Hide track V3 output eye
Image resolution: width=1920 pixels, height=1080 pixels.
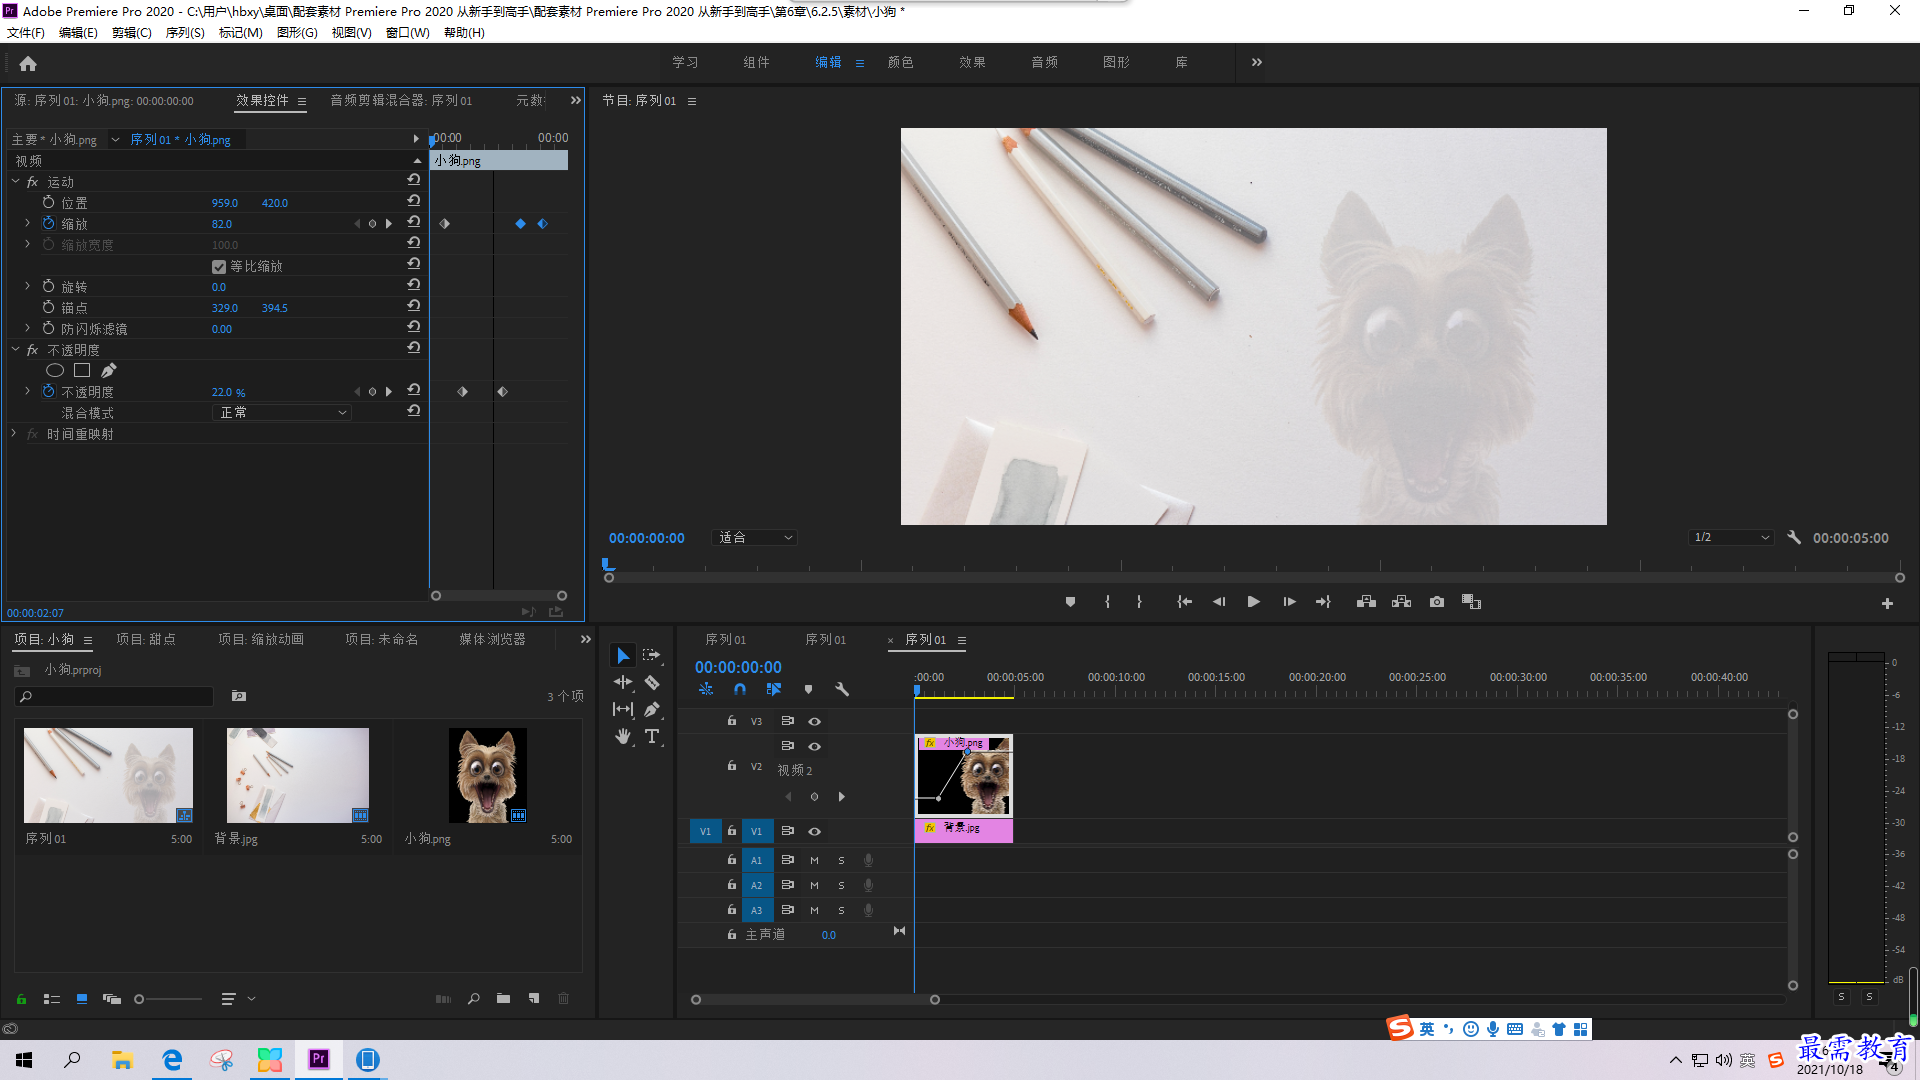coord(814,721)
